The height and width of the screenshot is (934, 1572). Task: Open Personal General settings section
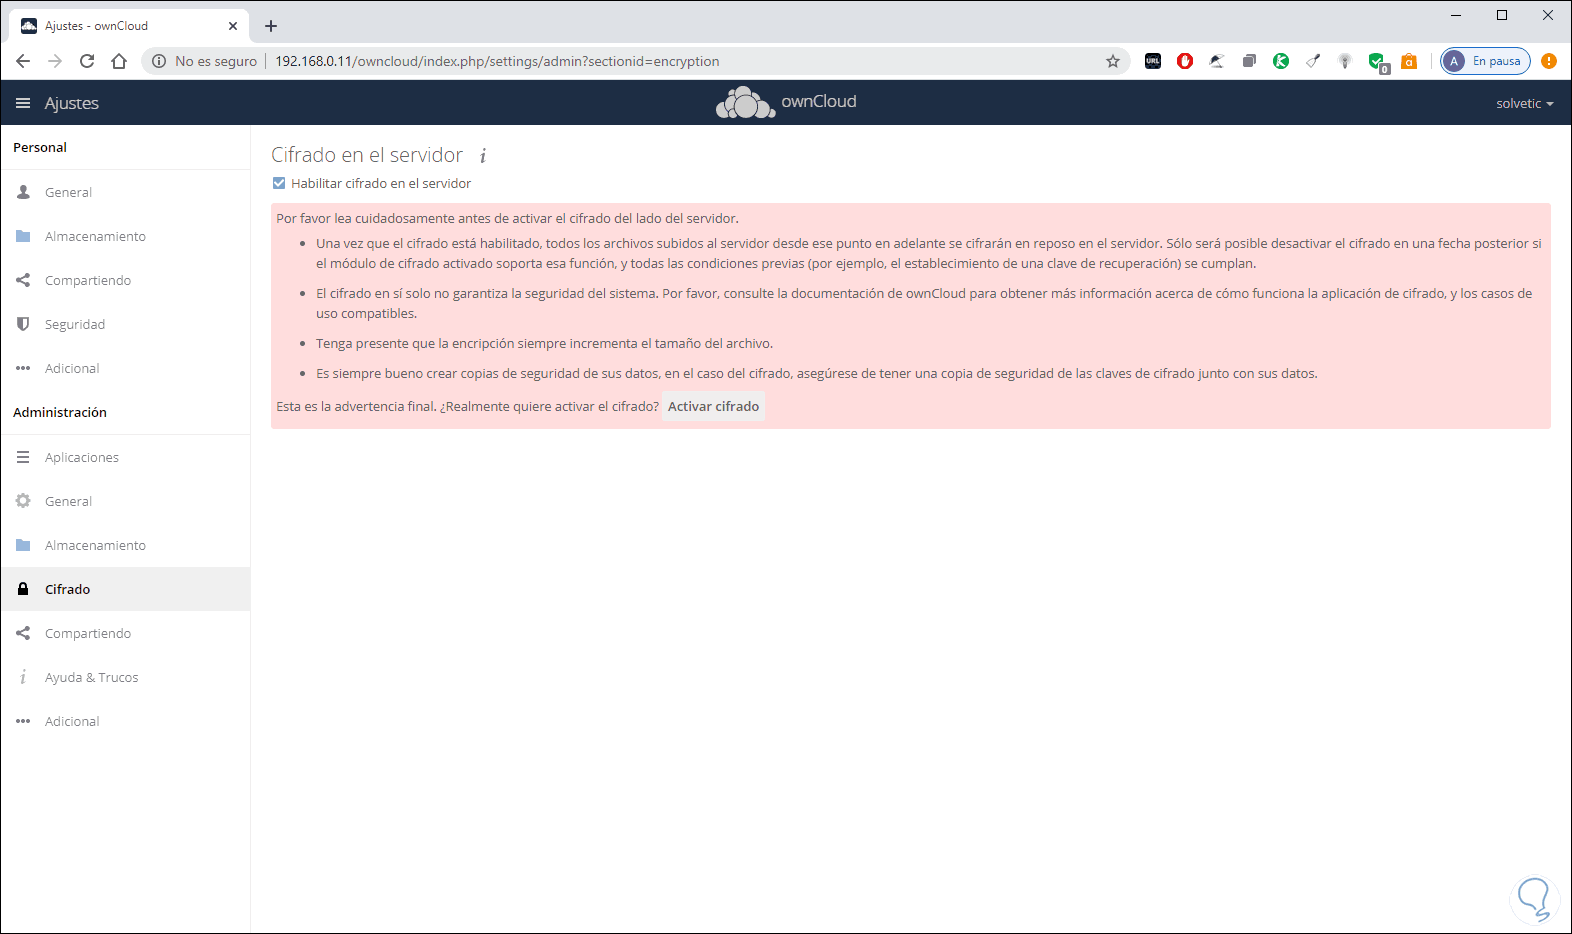(x=125, y=192)
